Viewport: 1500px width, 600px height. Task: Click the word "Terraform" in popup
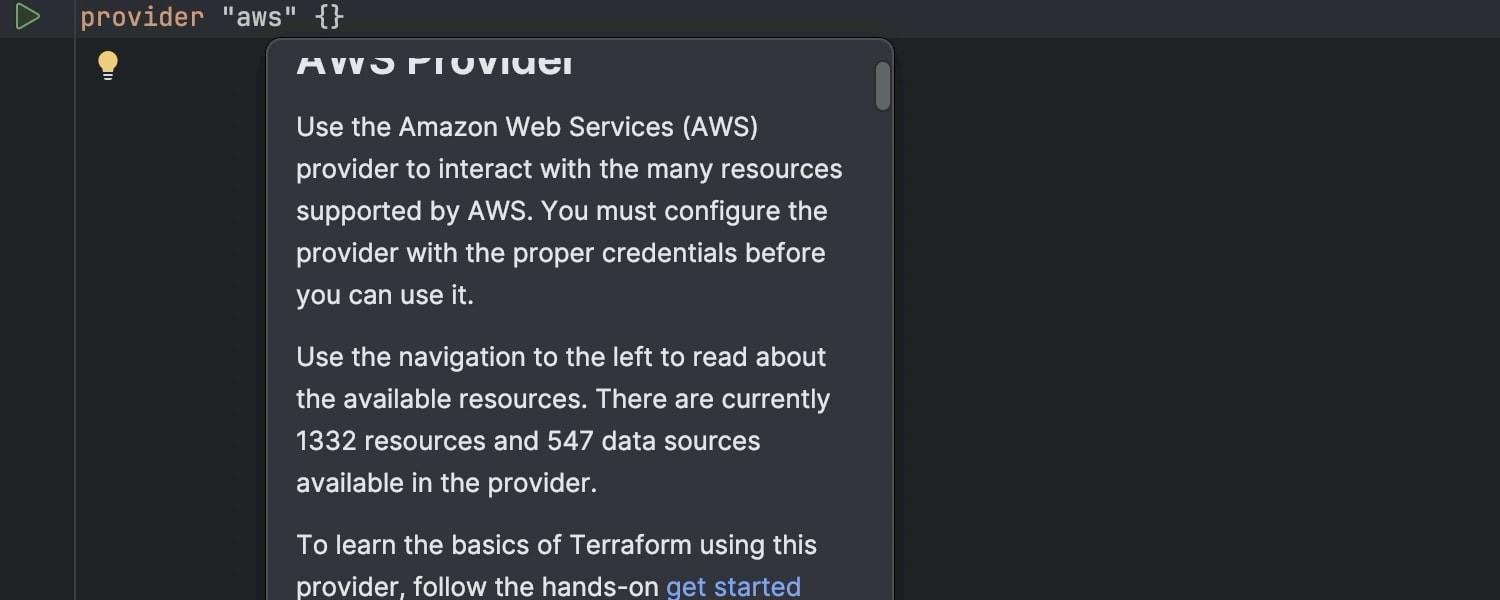(630, 545)
